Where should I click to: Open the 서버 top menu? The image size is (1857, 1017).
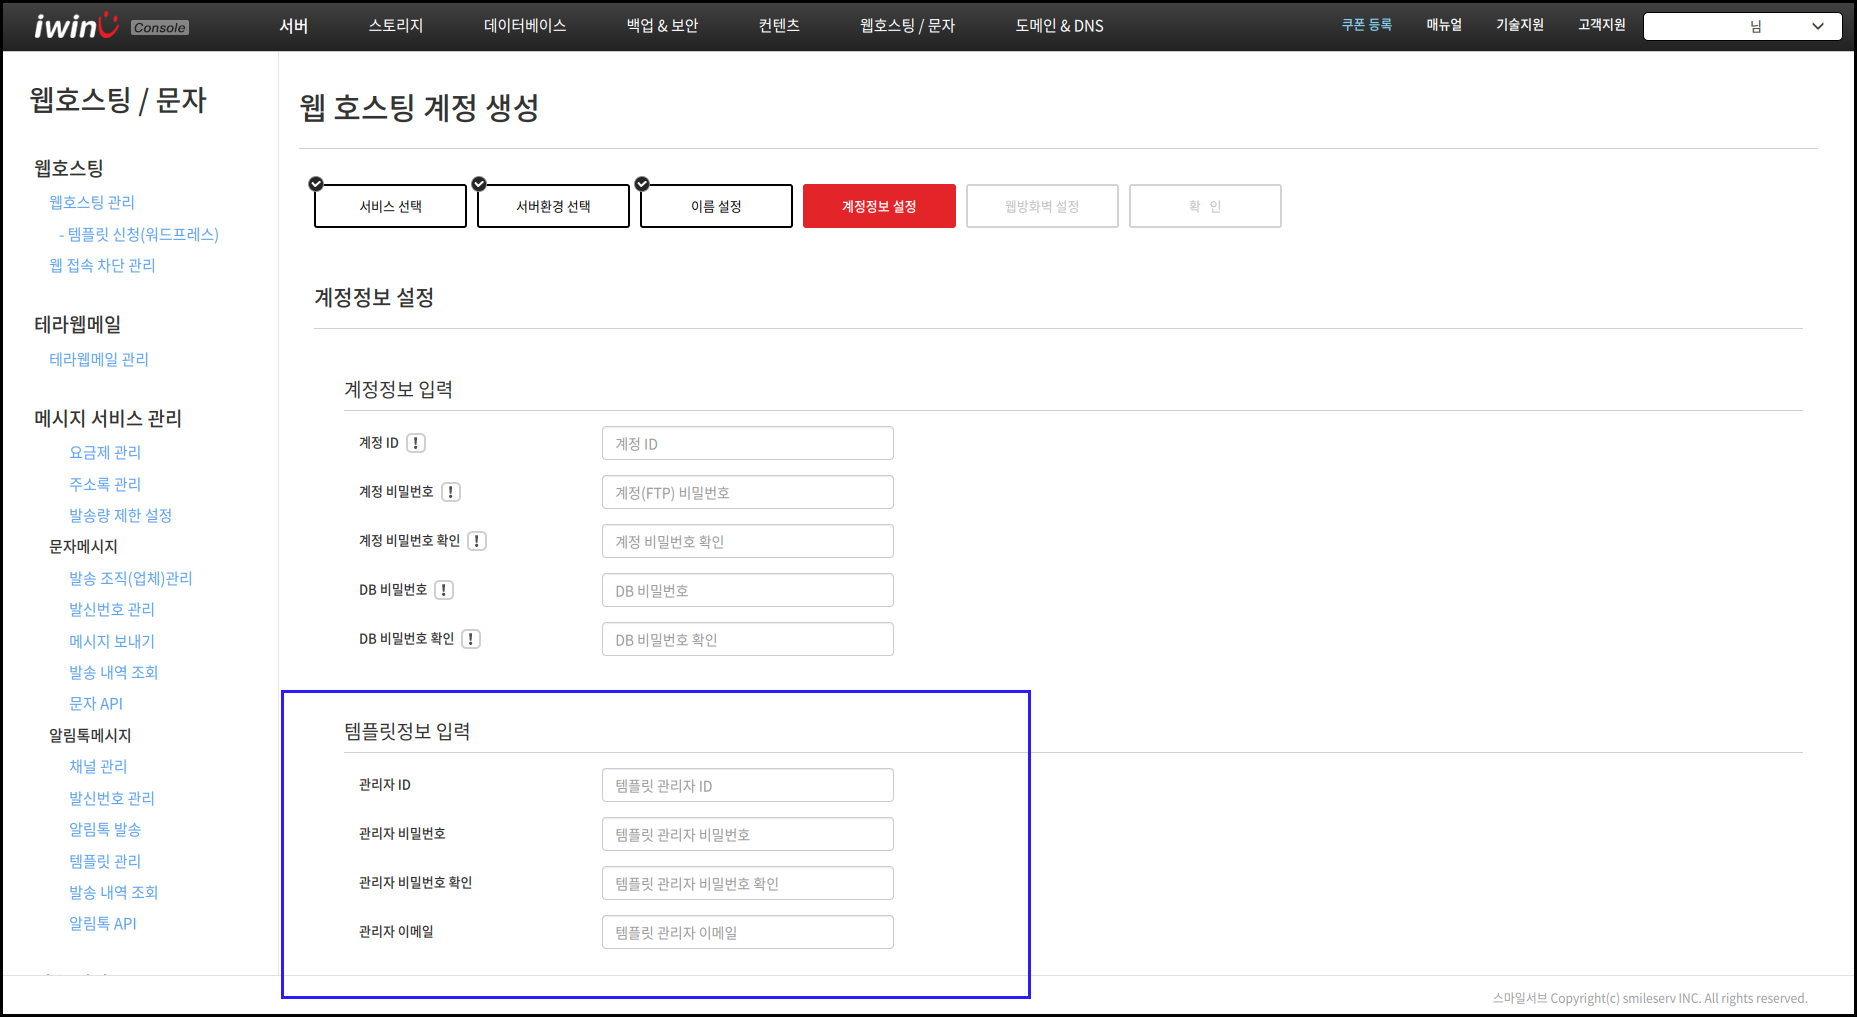tap(293, 26)
